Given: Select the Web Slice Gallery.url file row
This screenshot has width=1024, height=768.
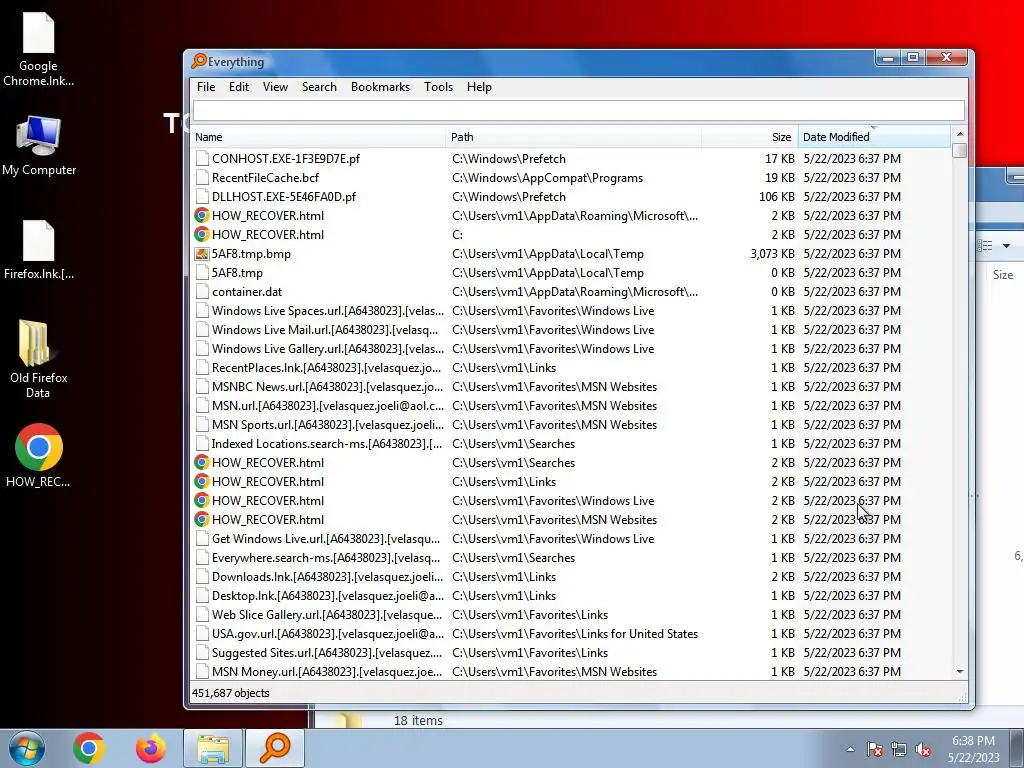Looking at the screenshot, I should pos(571,615).
